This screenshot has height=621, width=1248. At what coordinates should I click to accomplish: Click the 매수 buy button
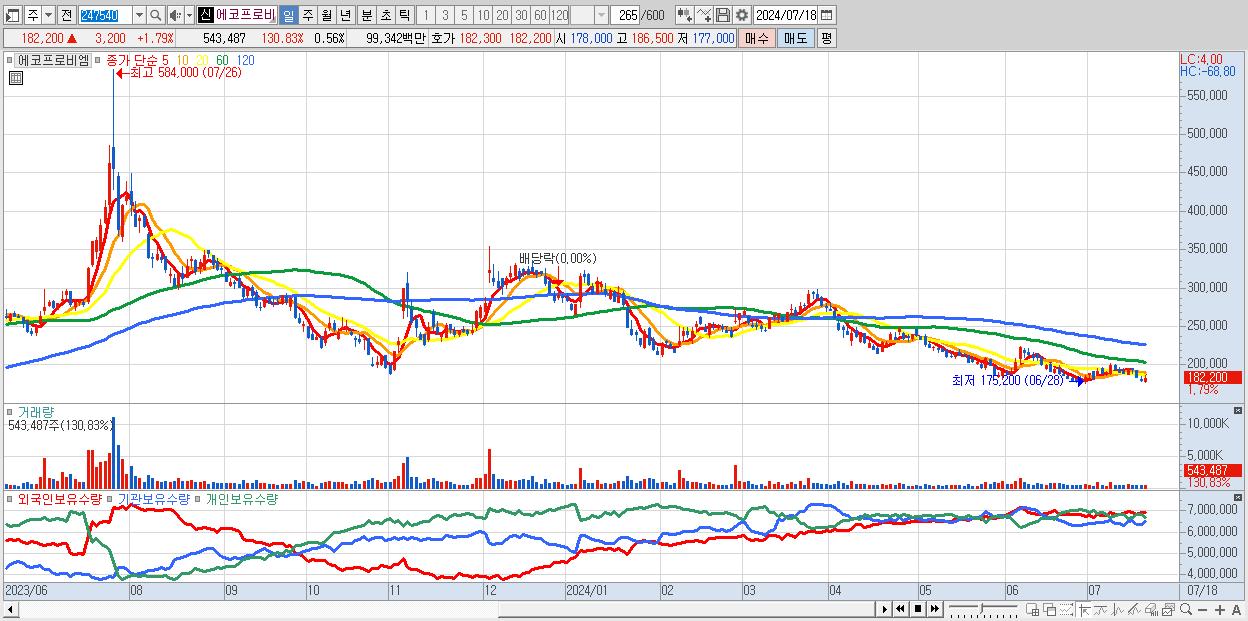click(x=757, y=38)
